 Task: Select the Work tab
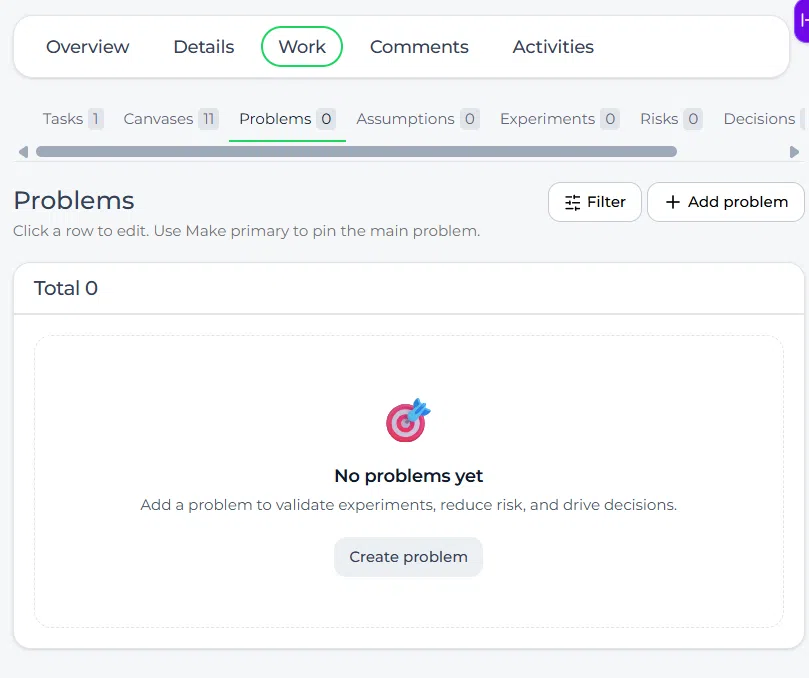302,46
